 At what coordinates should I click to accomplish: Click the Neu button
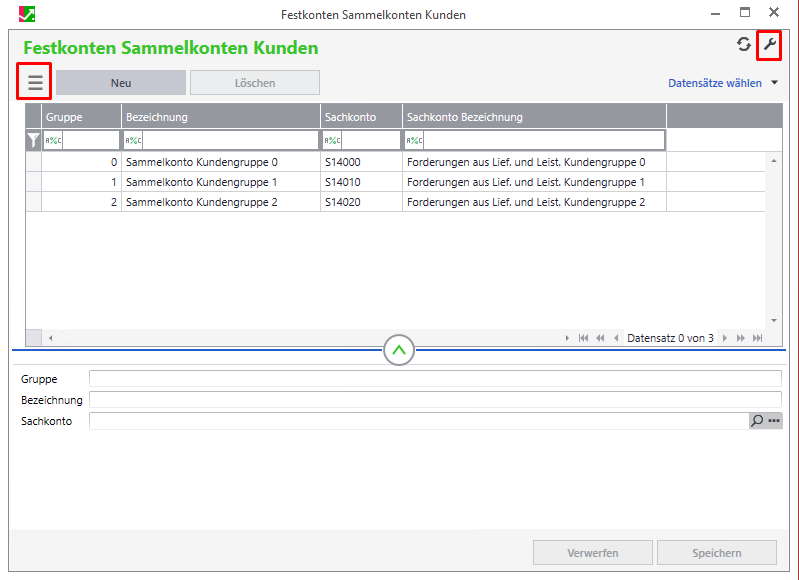121,83
